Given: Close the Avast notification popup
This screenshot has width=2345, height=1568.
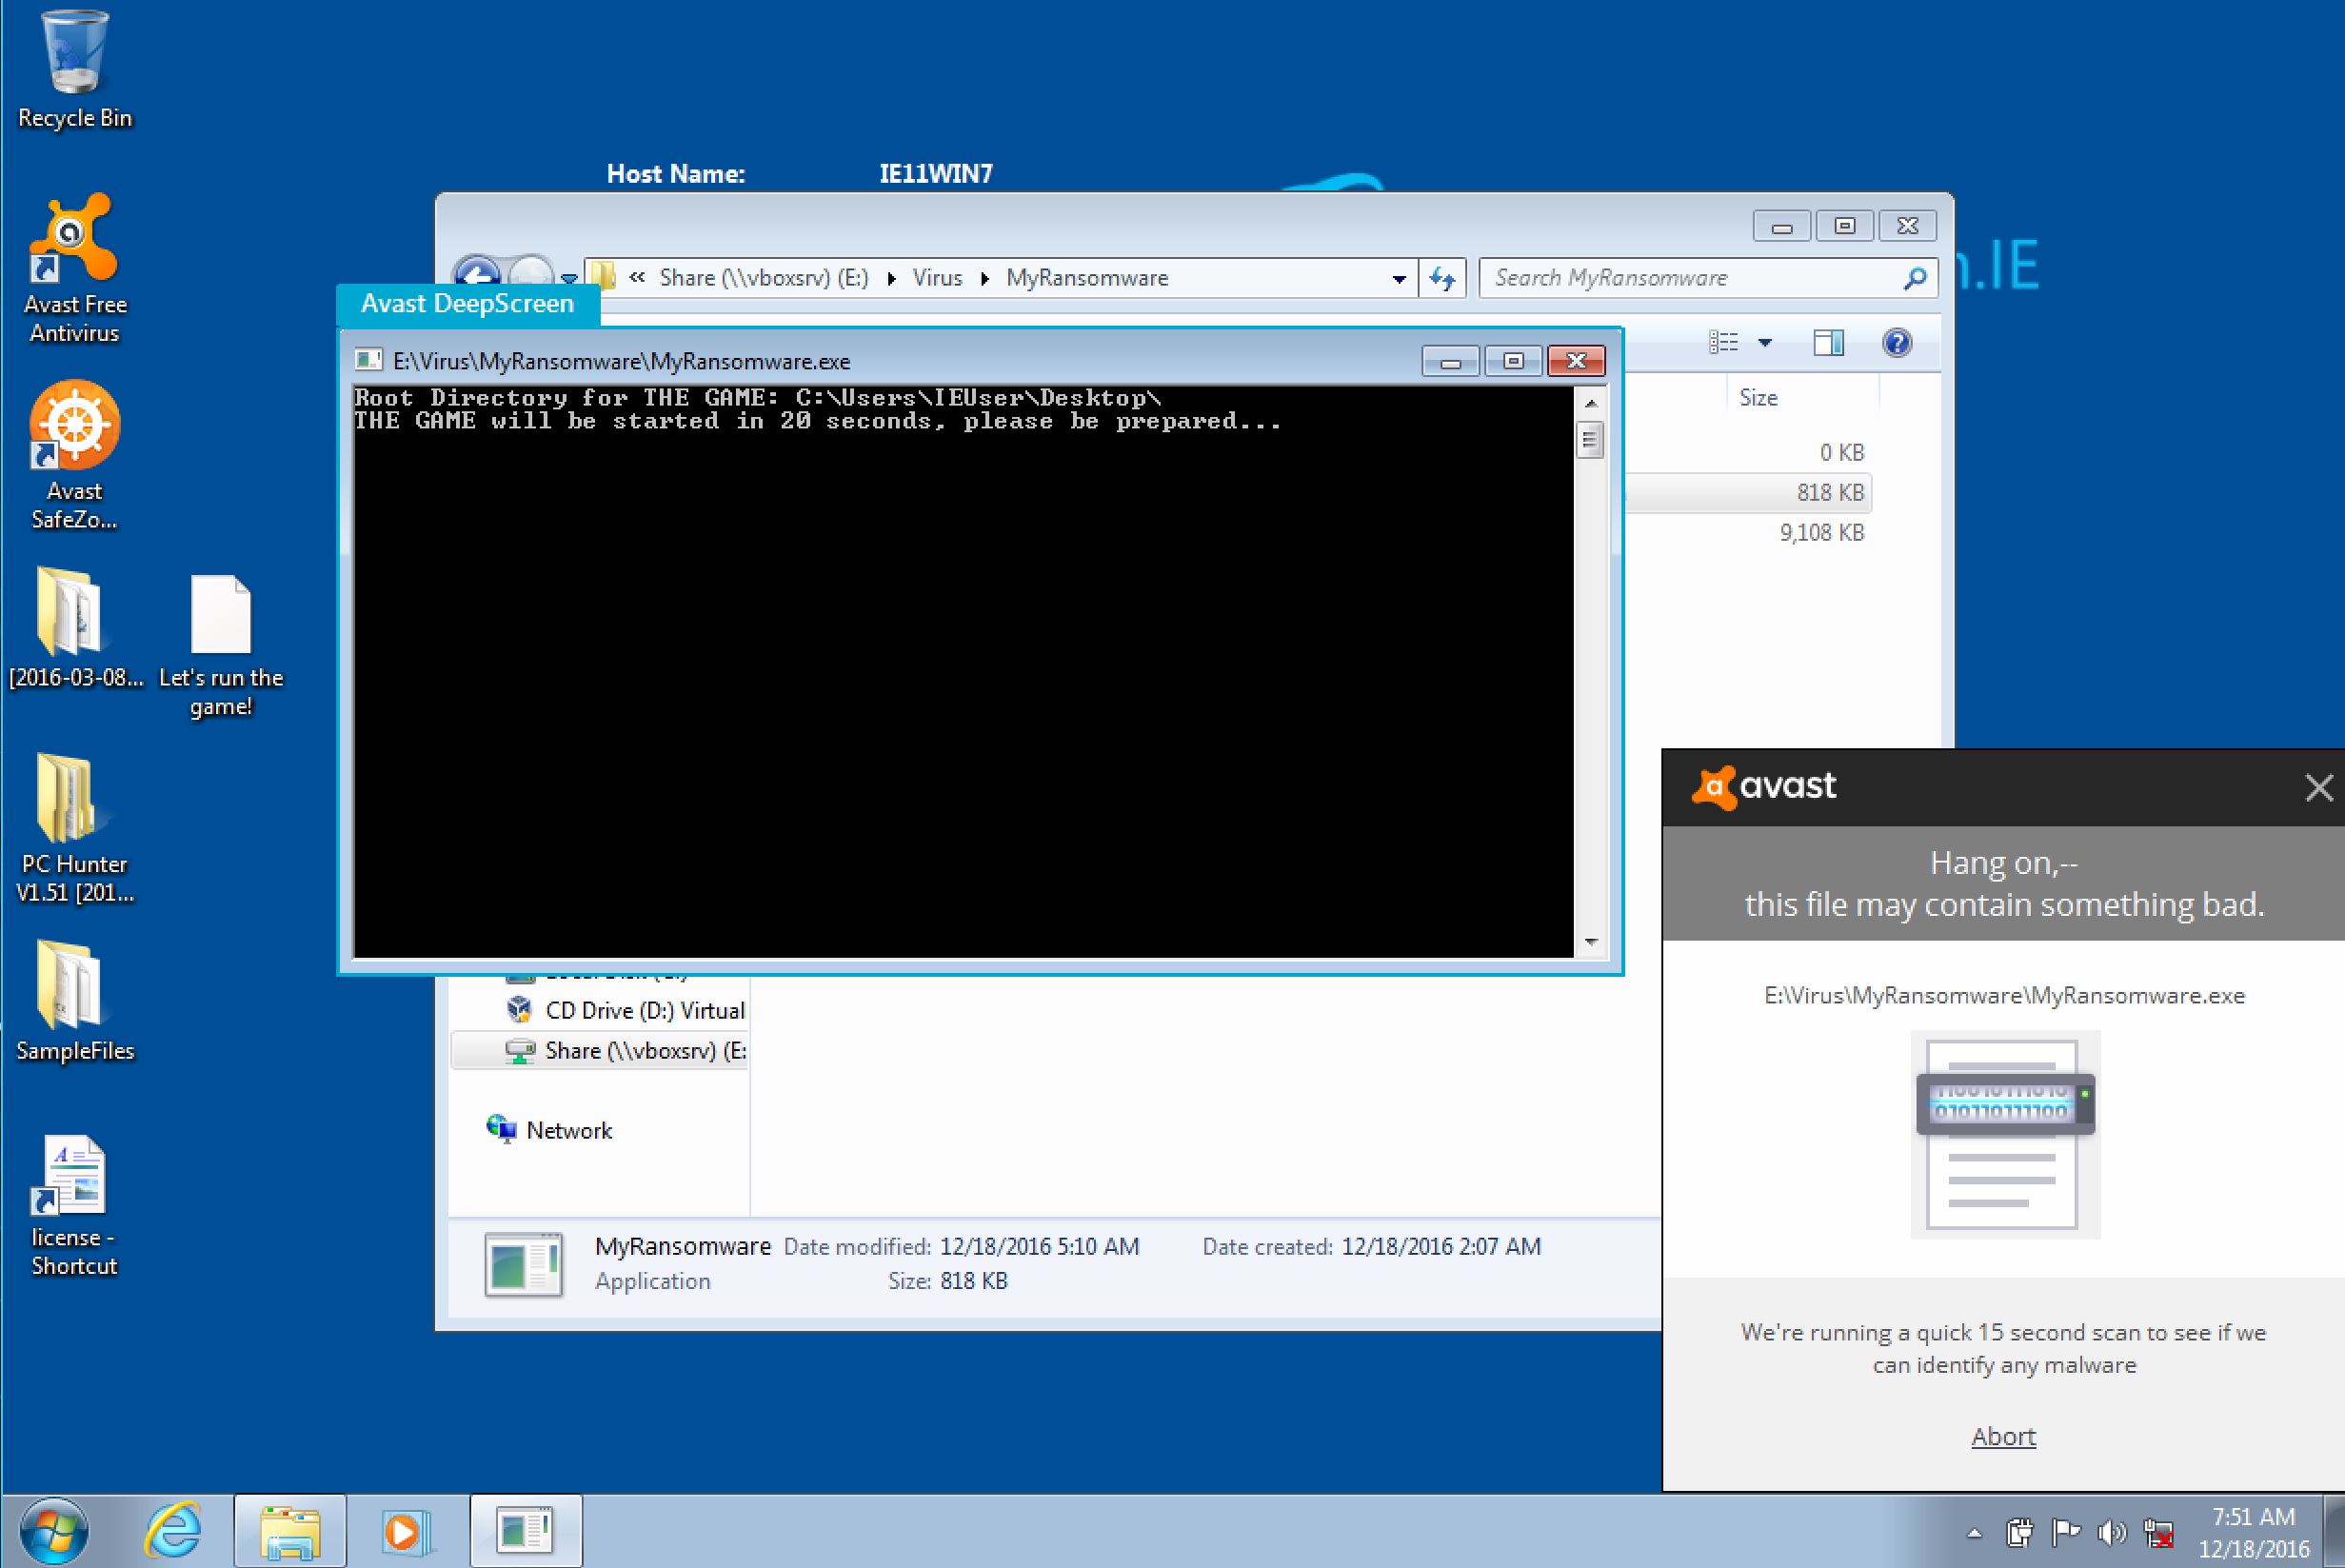Looking at the screenshot, I should coord(2318,788).
